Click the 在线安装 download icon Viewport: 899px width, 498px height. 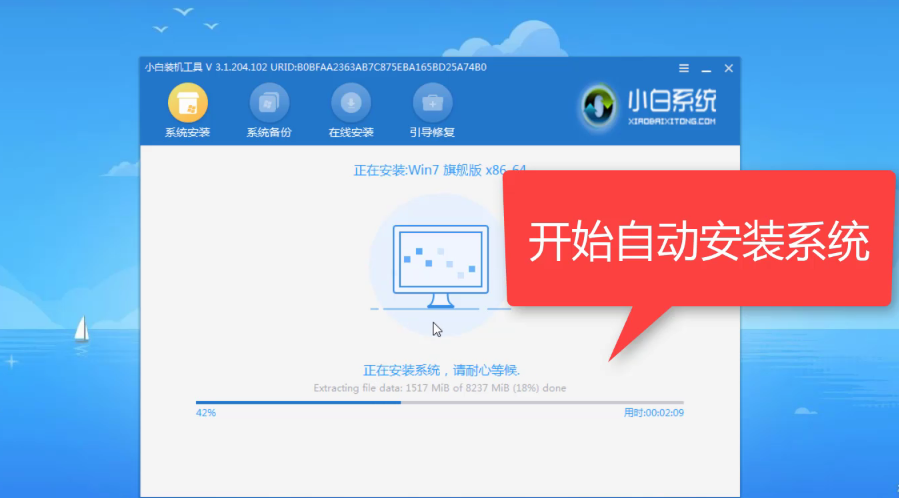pyautogui.click(x=351, y=103)
